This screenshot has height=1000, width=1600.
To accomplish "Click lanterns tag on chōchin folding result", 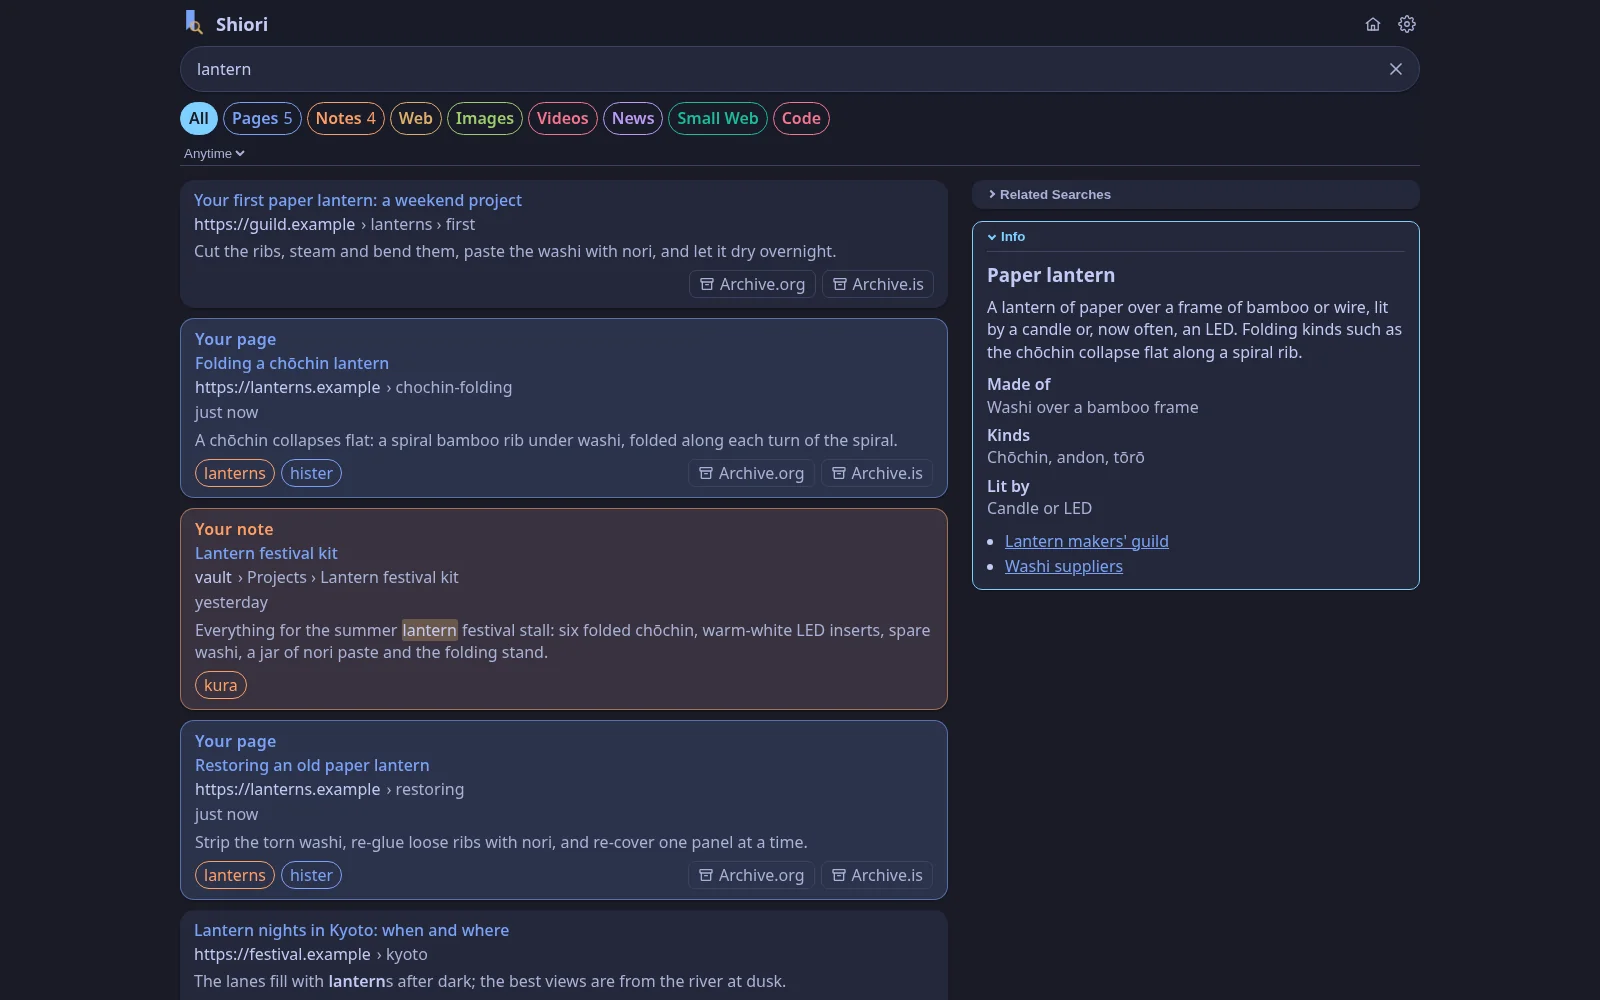I will [235, 473].
